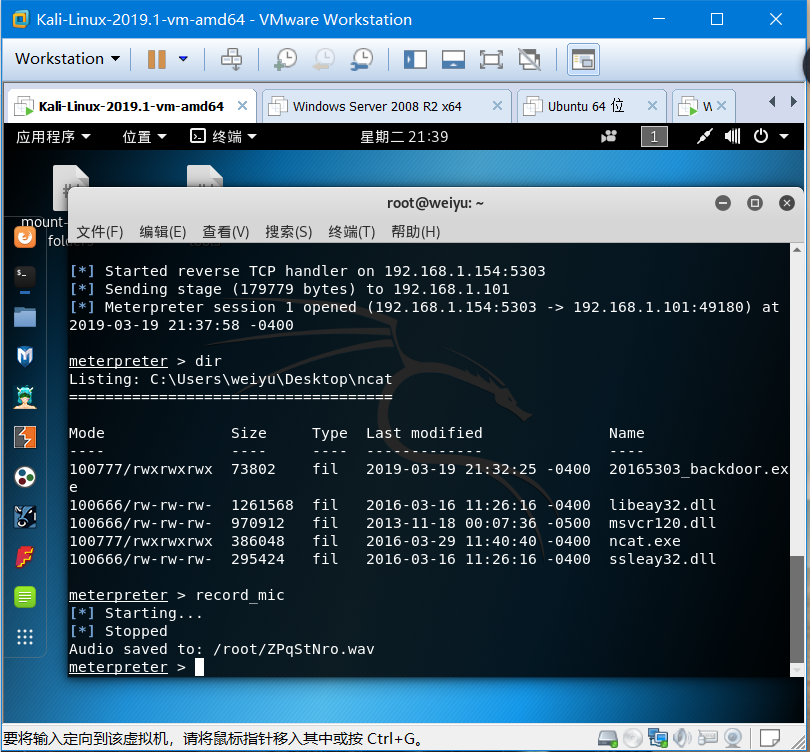
Task: Open the Terminal dock icon
Action: (x=25, y=277)
